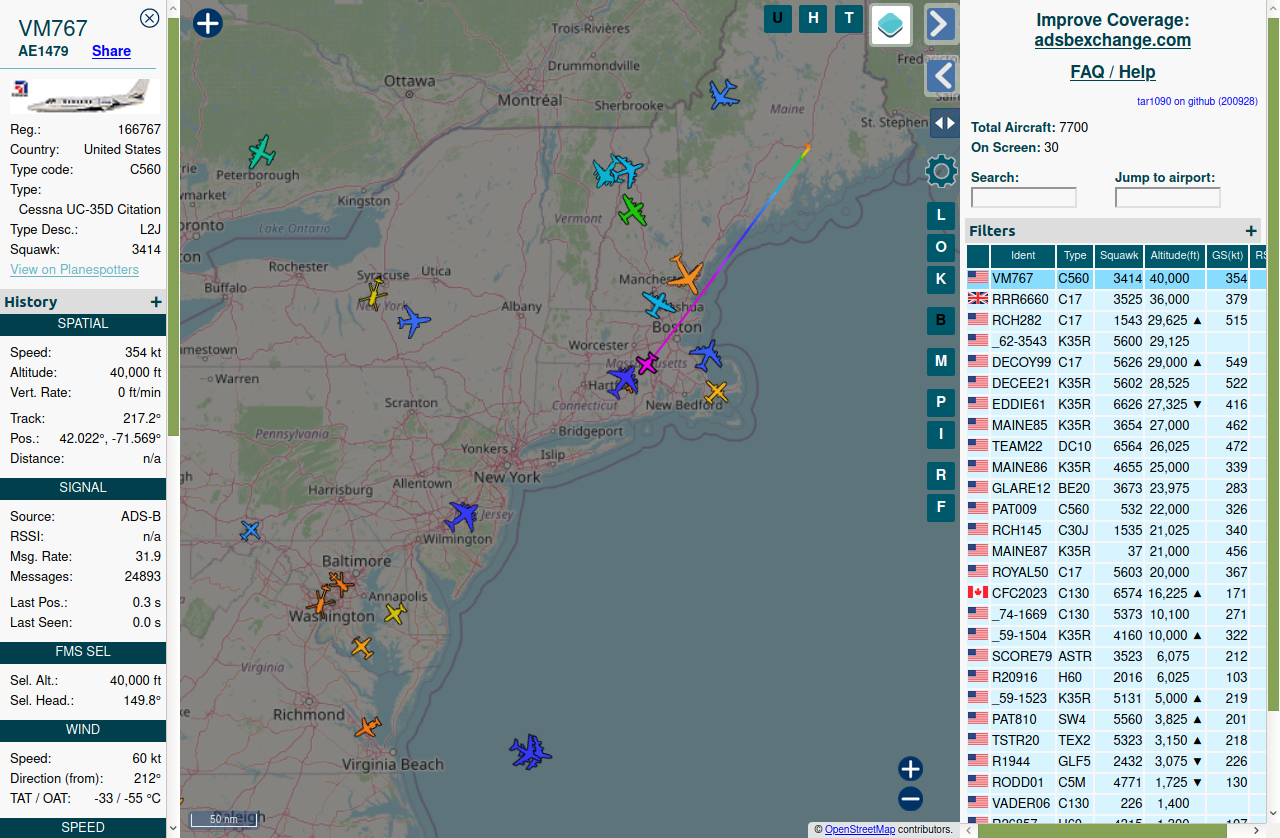
Task: Toggle the B map option button
Action: tap(941, 321)
